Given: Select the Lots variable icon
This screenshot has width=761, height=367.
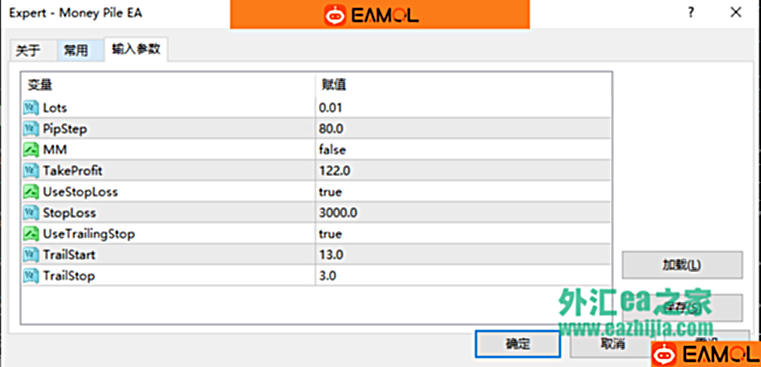Looking at the screenshot, I should tap(31, 107).
